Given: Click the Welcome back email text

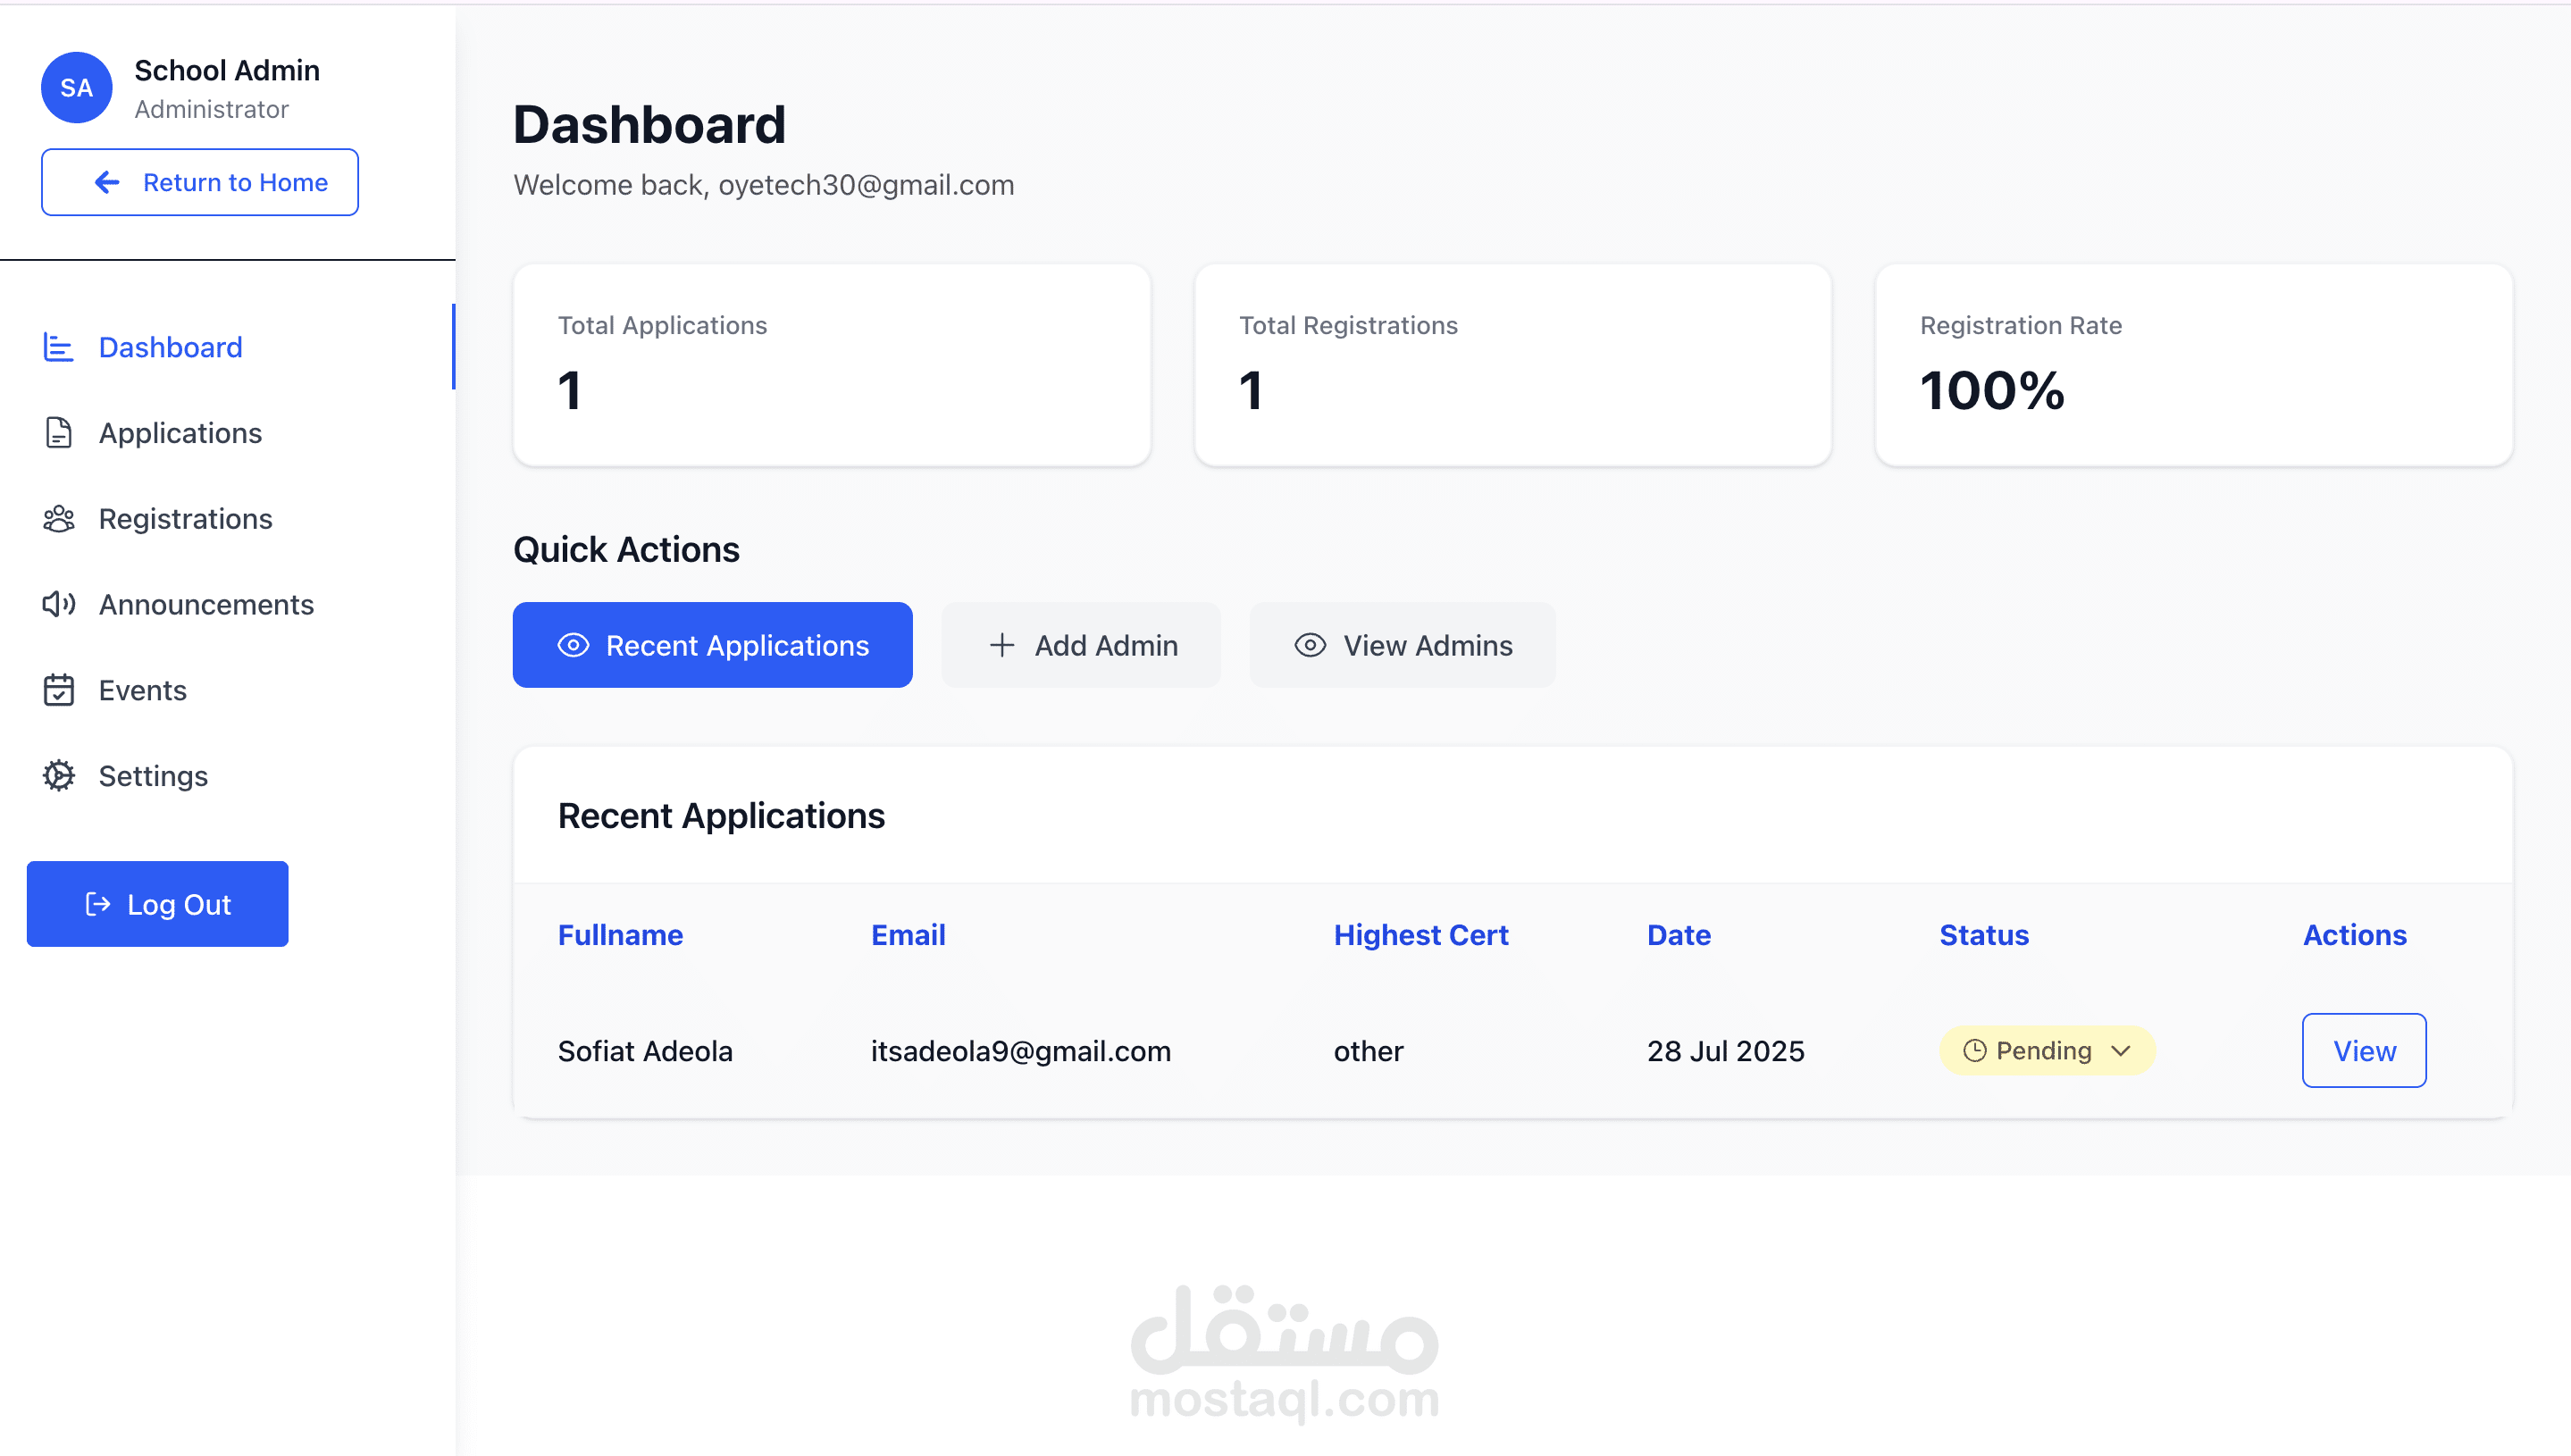Looking at the screenshot, I should click(764, 185).
